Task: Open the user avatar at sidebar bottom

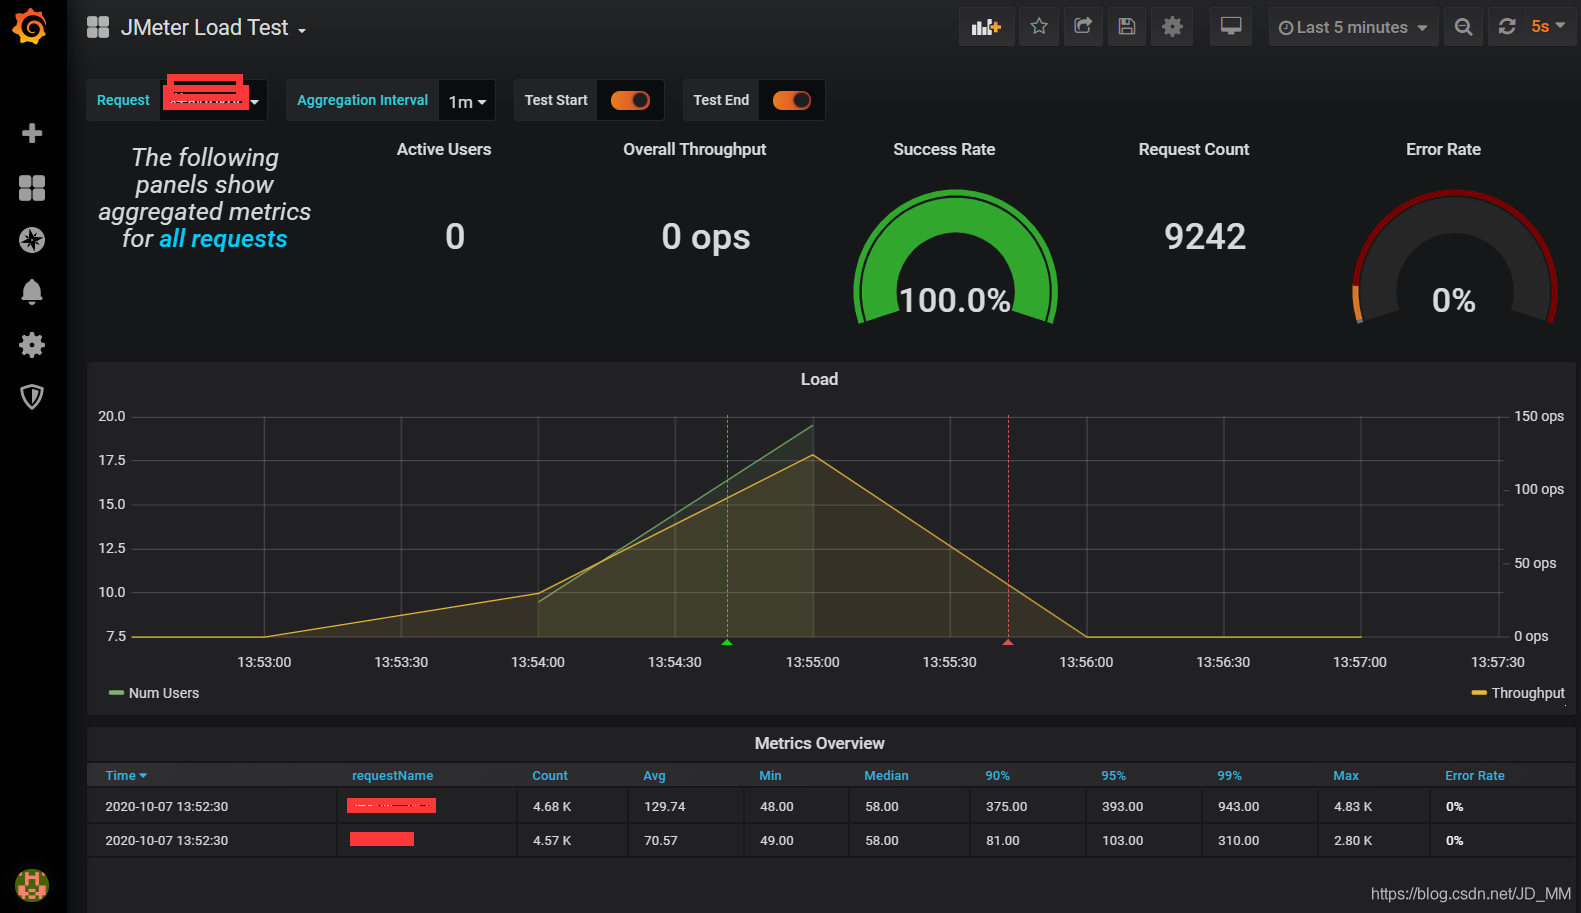Action: pos(32,885)
